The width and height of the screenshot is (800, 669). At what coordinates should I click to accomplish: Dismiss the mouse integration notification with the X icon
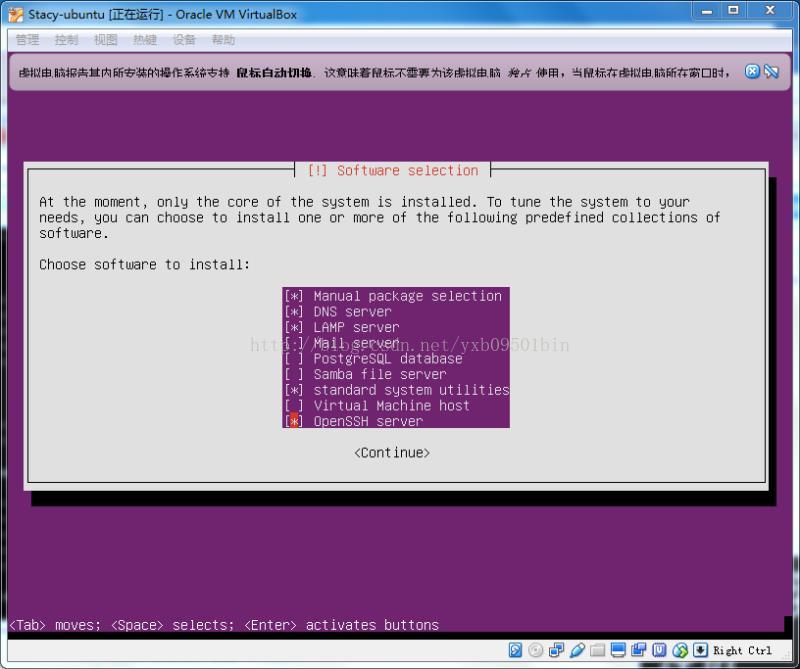[752, 71]
